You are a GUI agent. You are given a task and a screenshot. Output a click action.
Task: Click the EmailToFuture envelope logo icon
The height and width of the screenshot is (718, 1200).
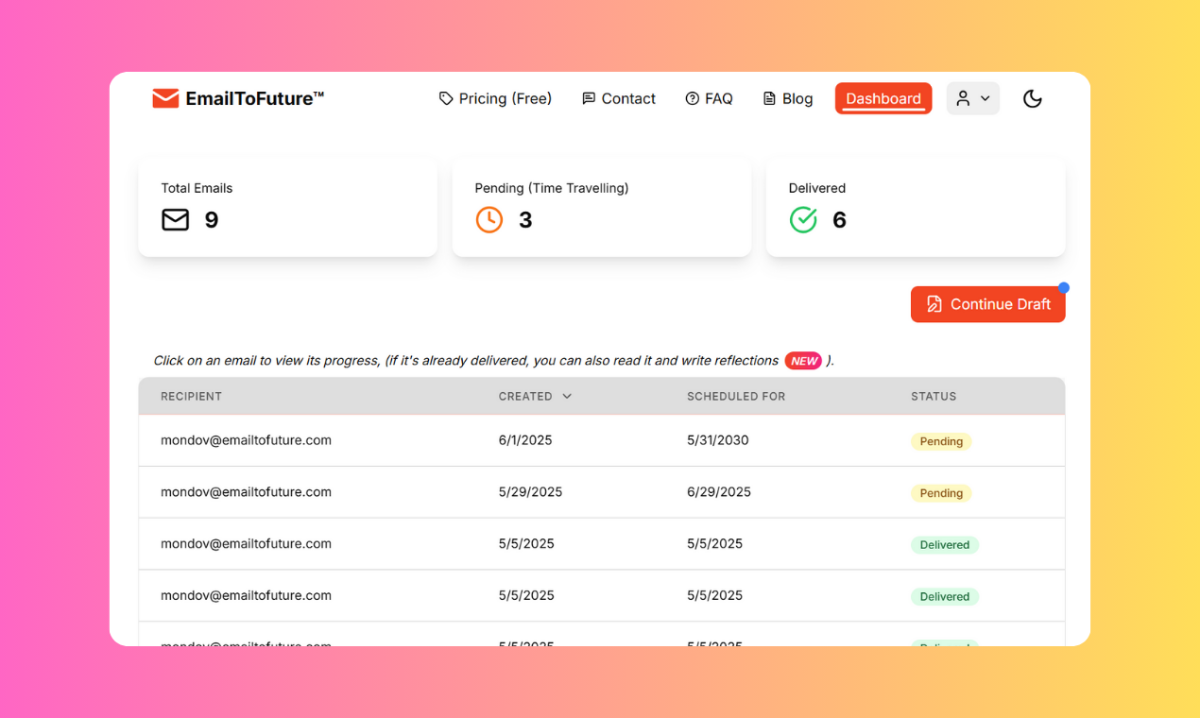(165, 98)
